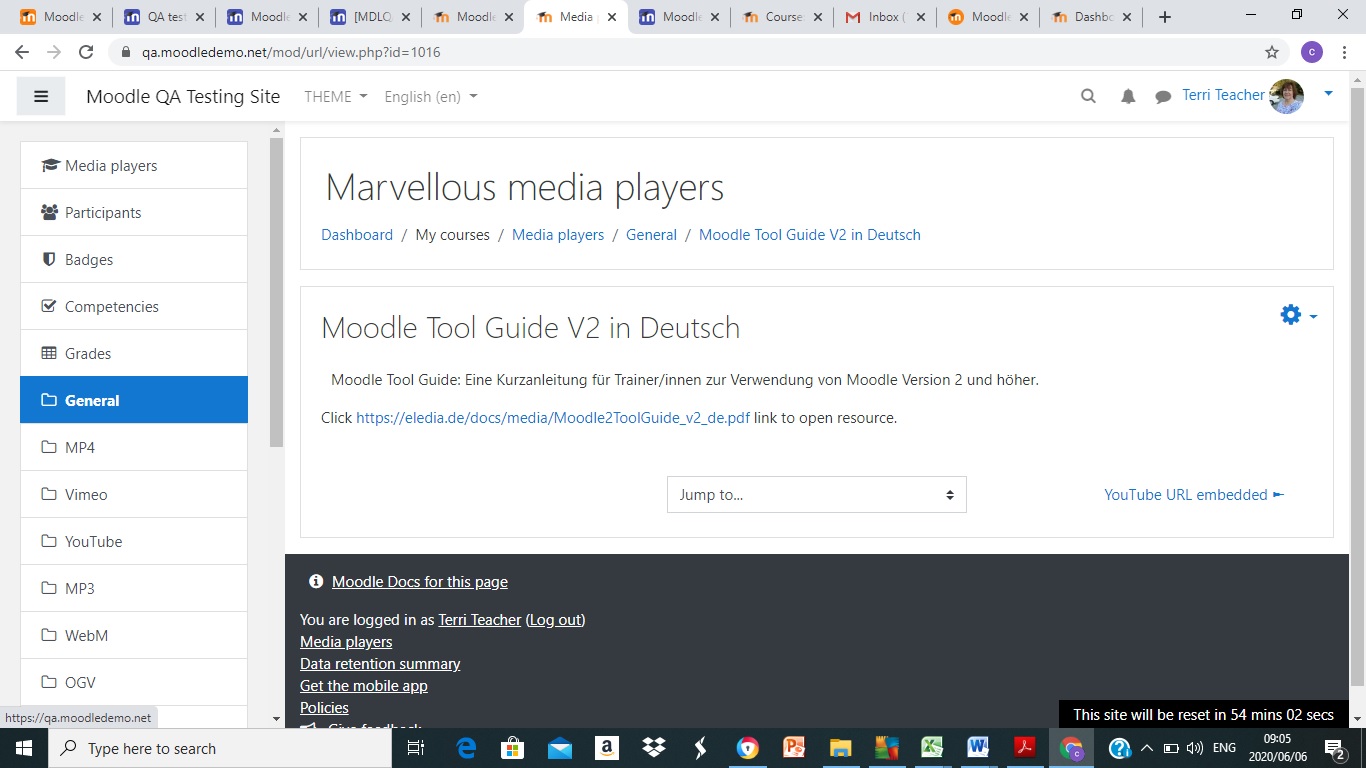The height and width of the screenshot is (768, 1366).
Task: Open Excel from the taskbar
Action: pyautogui.click(x=932, y=748)
